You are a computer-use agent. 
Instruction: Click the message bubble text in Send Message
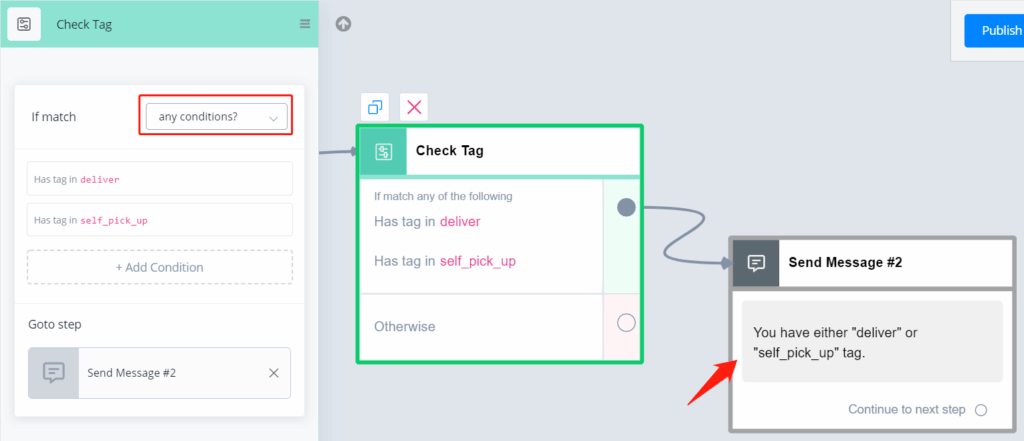(872, 342)
